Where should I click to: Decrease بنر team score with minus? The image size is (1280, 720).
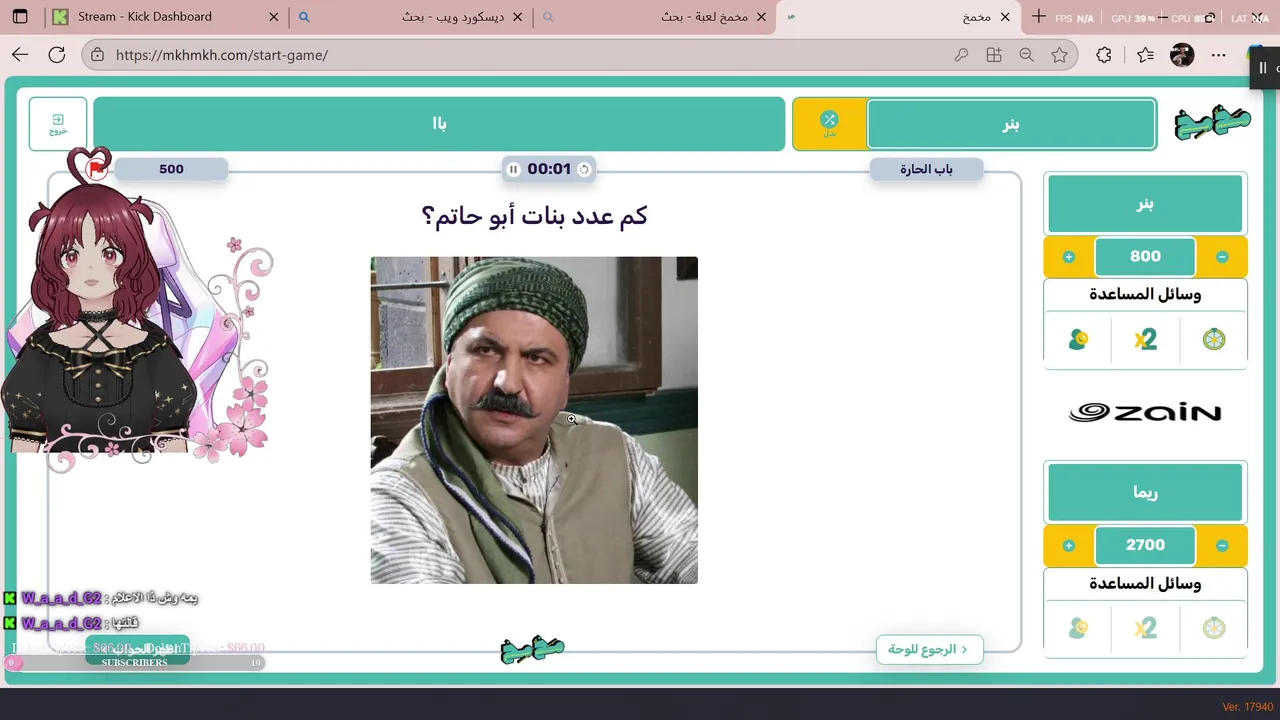1222,257
